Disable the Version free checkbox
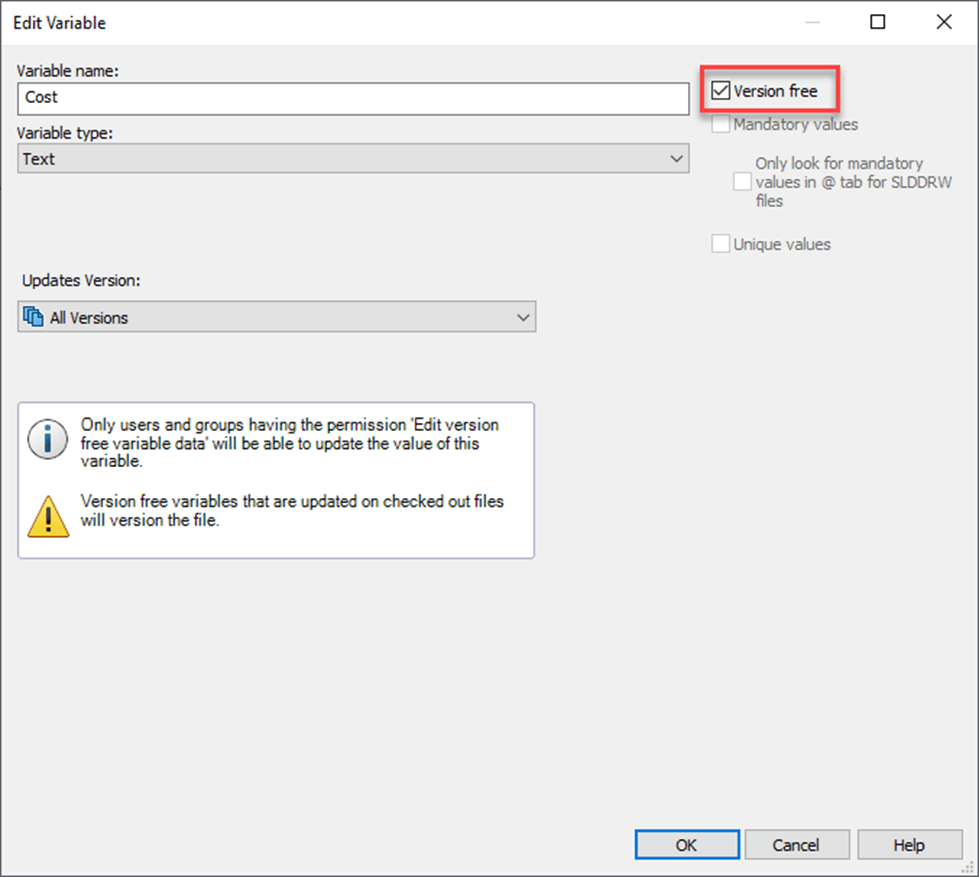 (720, 90)
